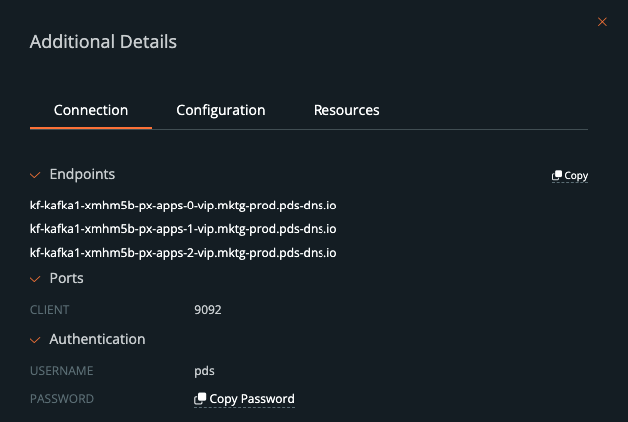Close the Additional Details dialog
628x422 pixels.
click(602, 22)
